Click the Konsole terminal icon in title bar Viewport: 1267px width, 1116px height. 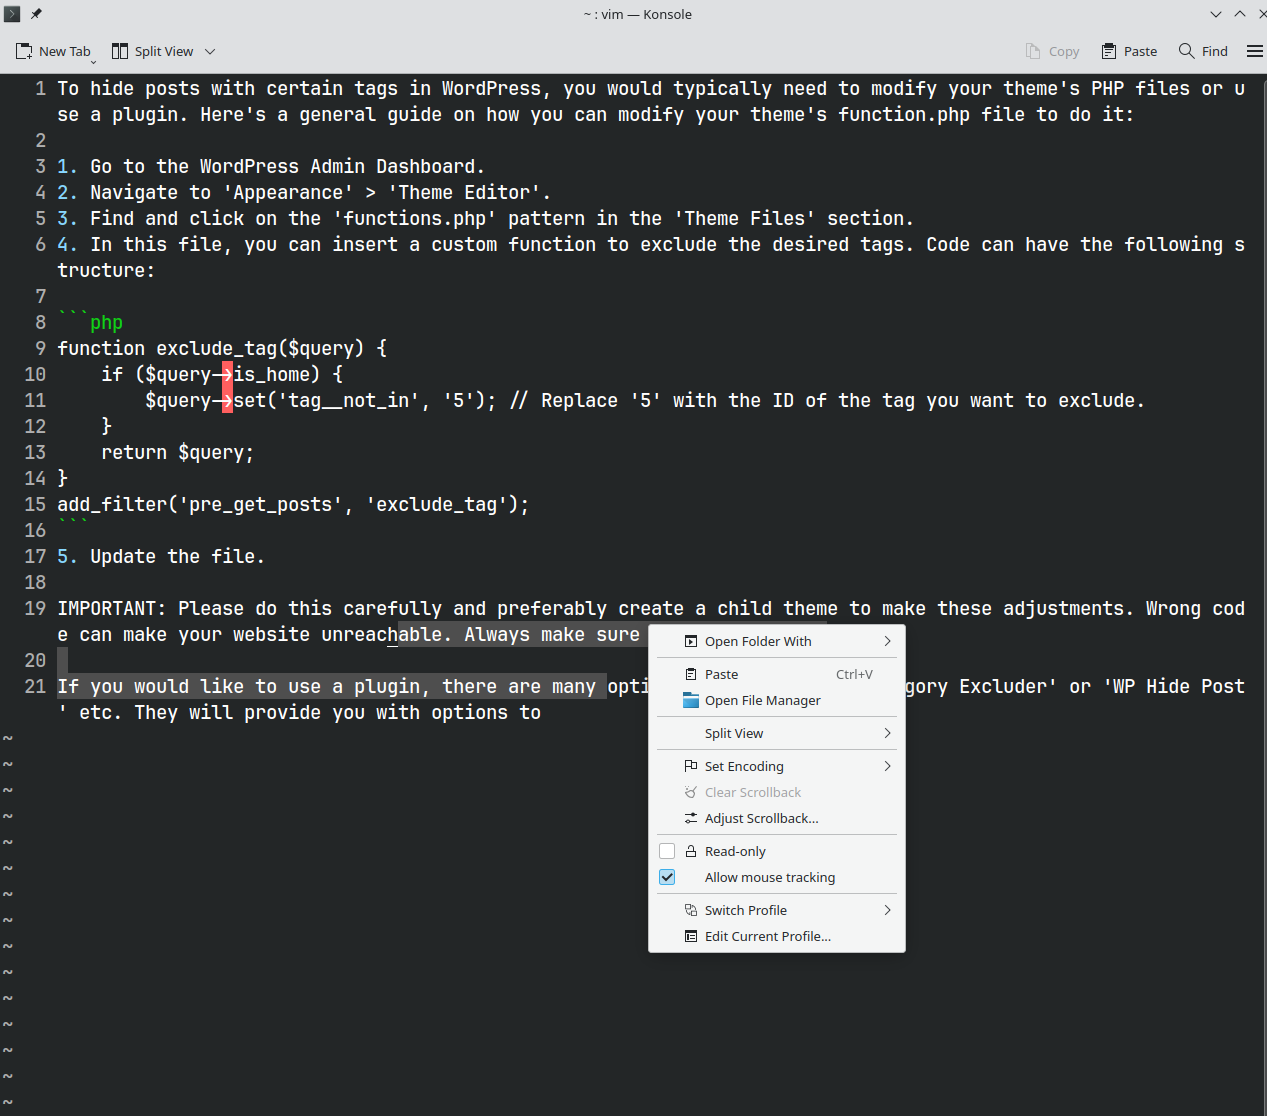tap(13, 14)
